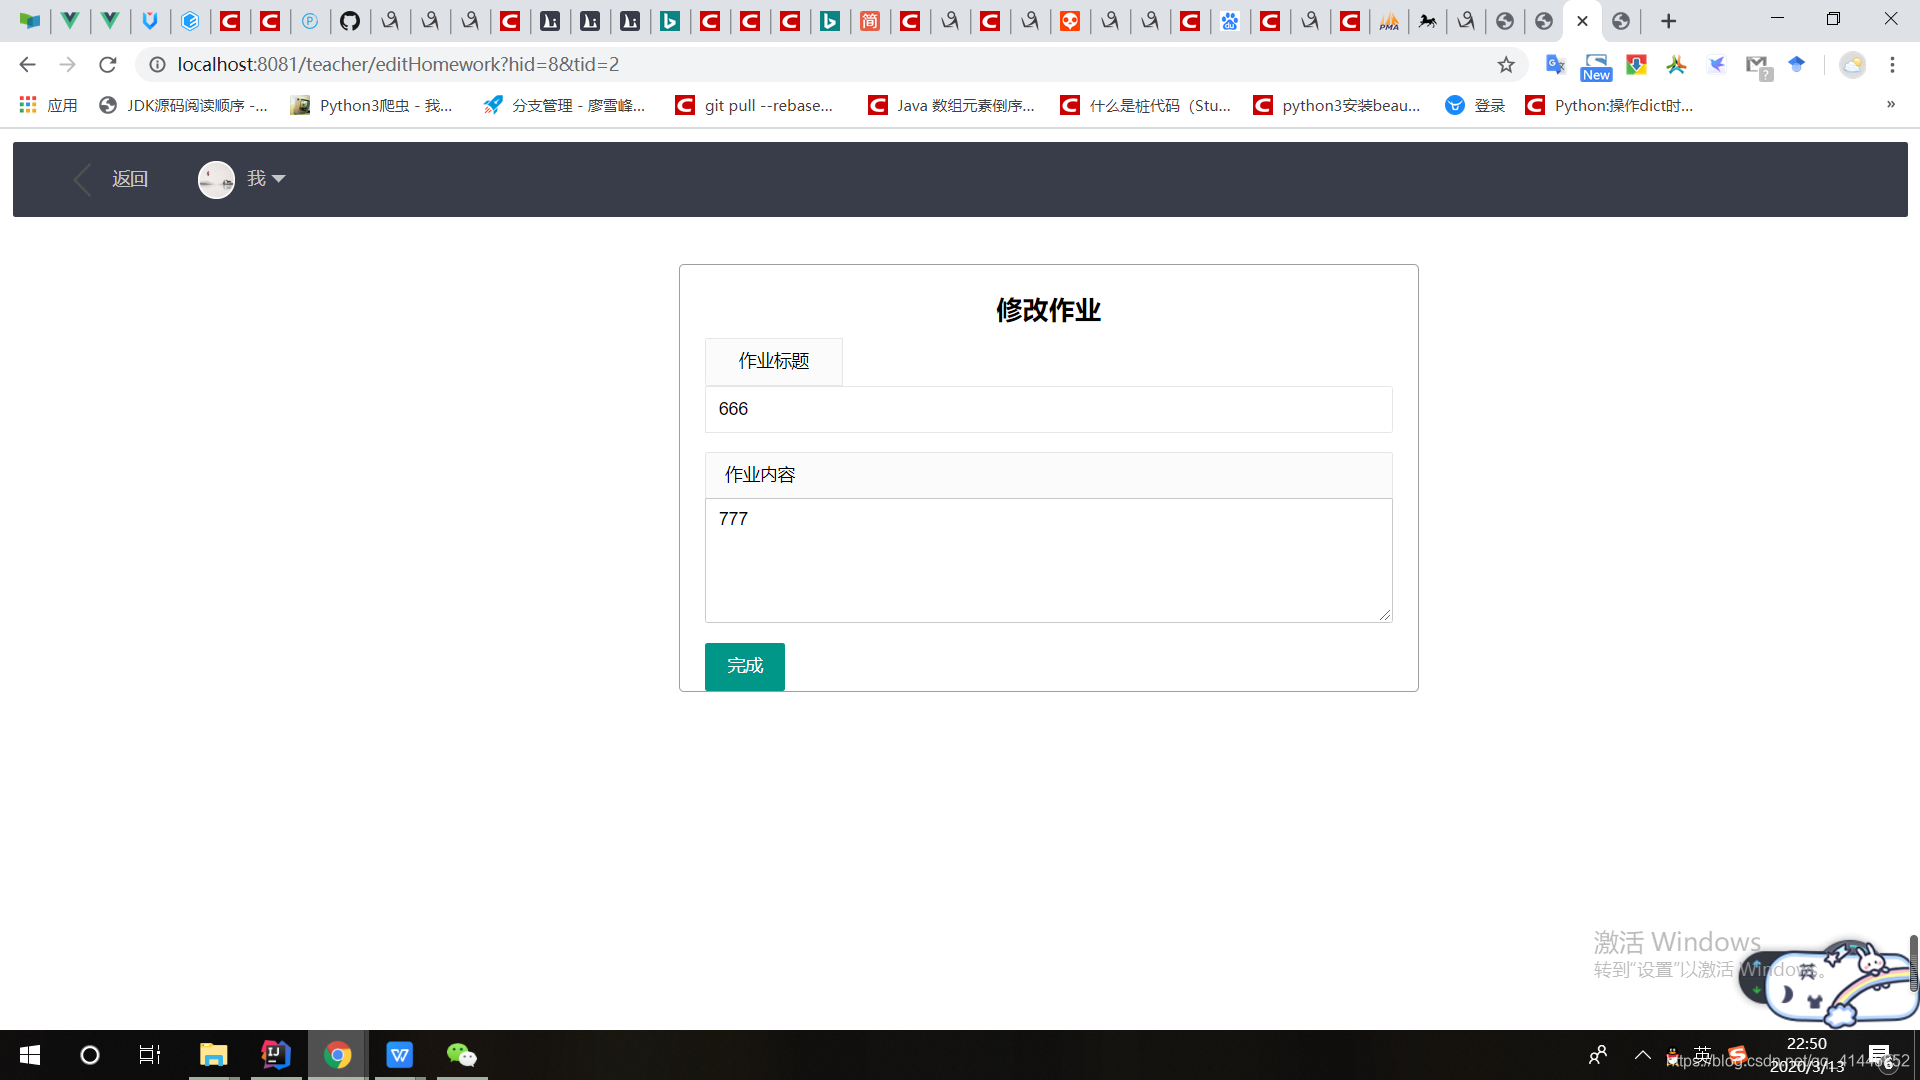Expand hidden system tray icons
1920x1080 pixels.
pyautogui.click(x=1643, y=1054)
